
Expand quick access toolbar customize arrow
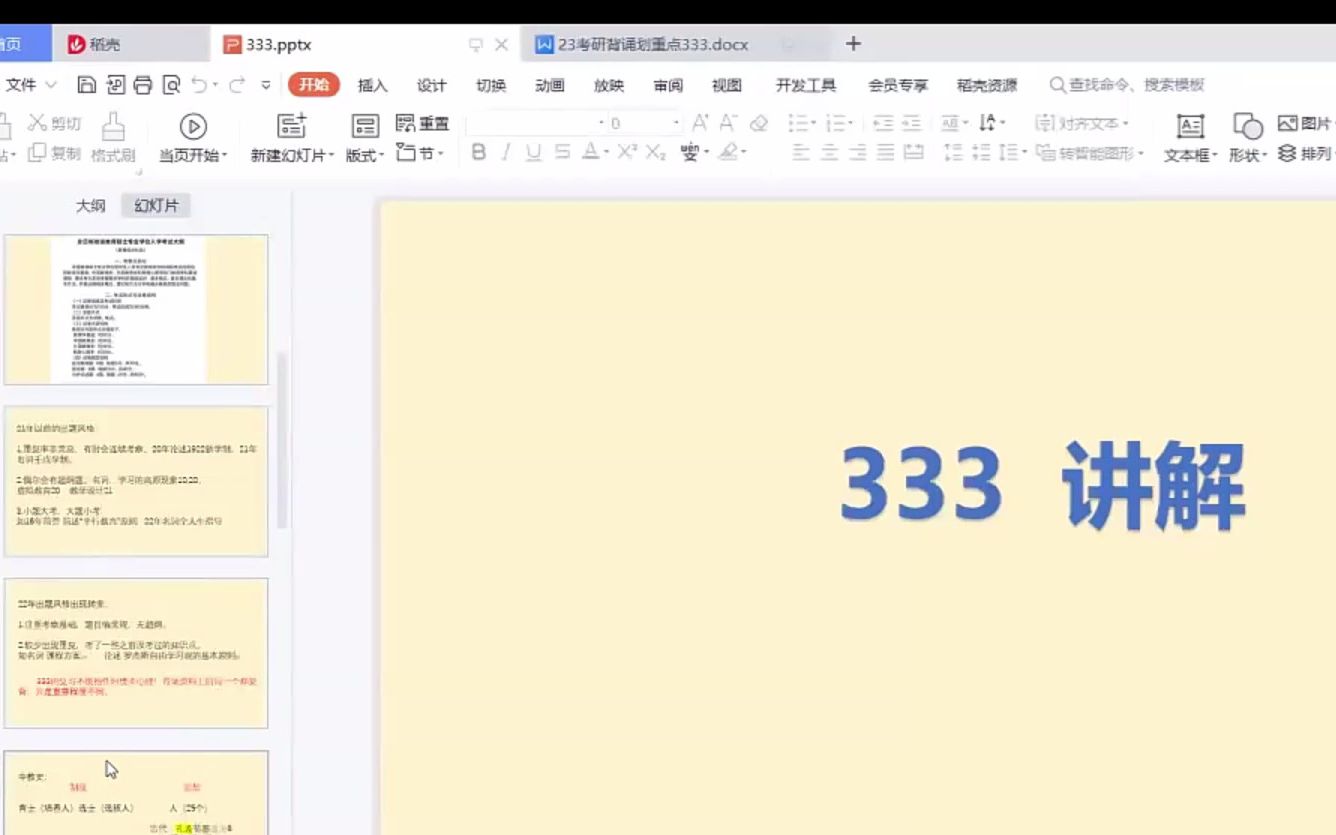click(x=266, y=85)
